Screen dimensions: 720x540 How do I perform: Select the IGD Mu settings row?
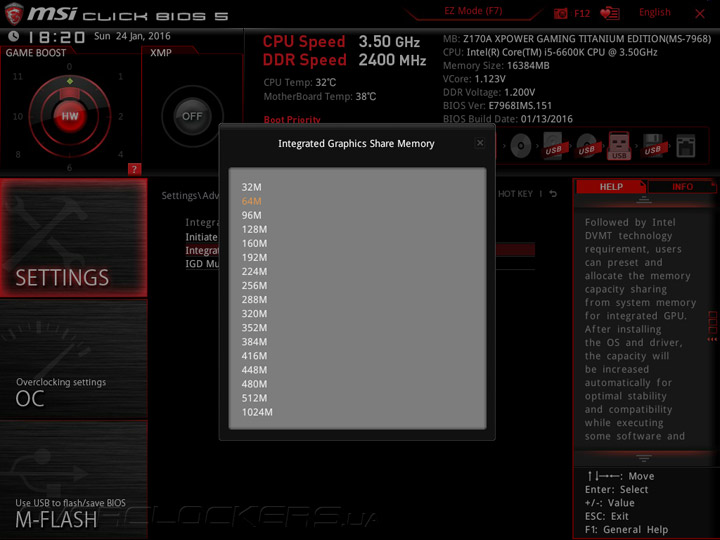[202, 264]
